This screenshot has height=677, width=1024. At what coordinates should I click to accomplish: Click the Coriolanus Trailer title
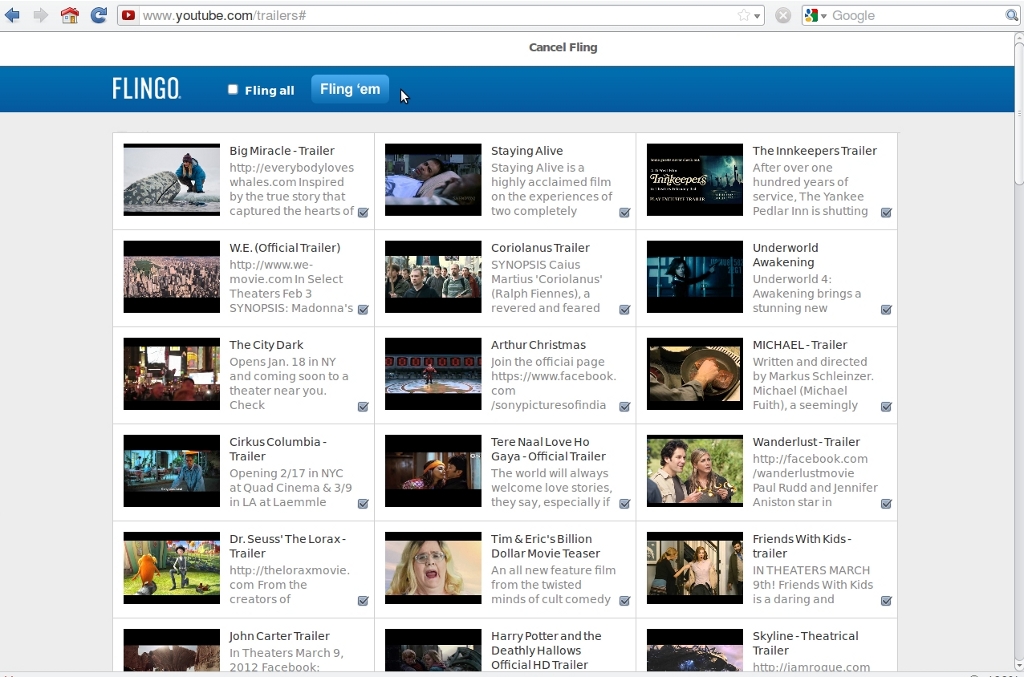pos(540,247)
